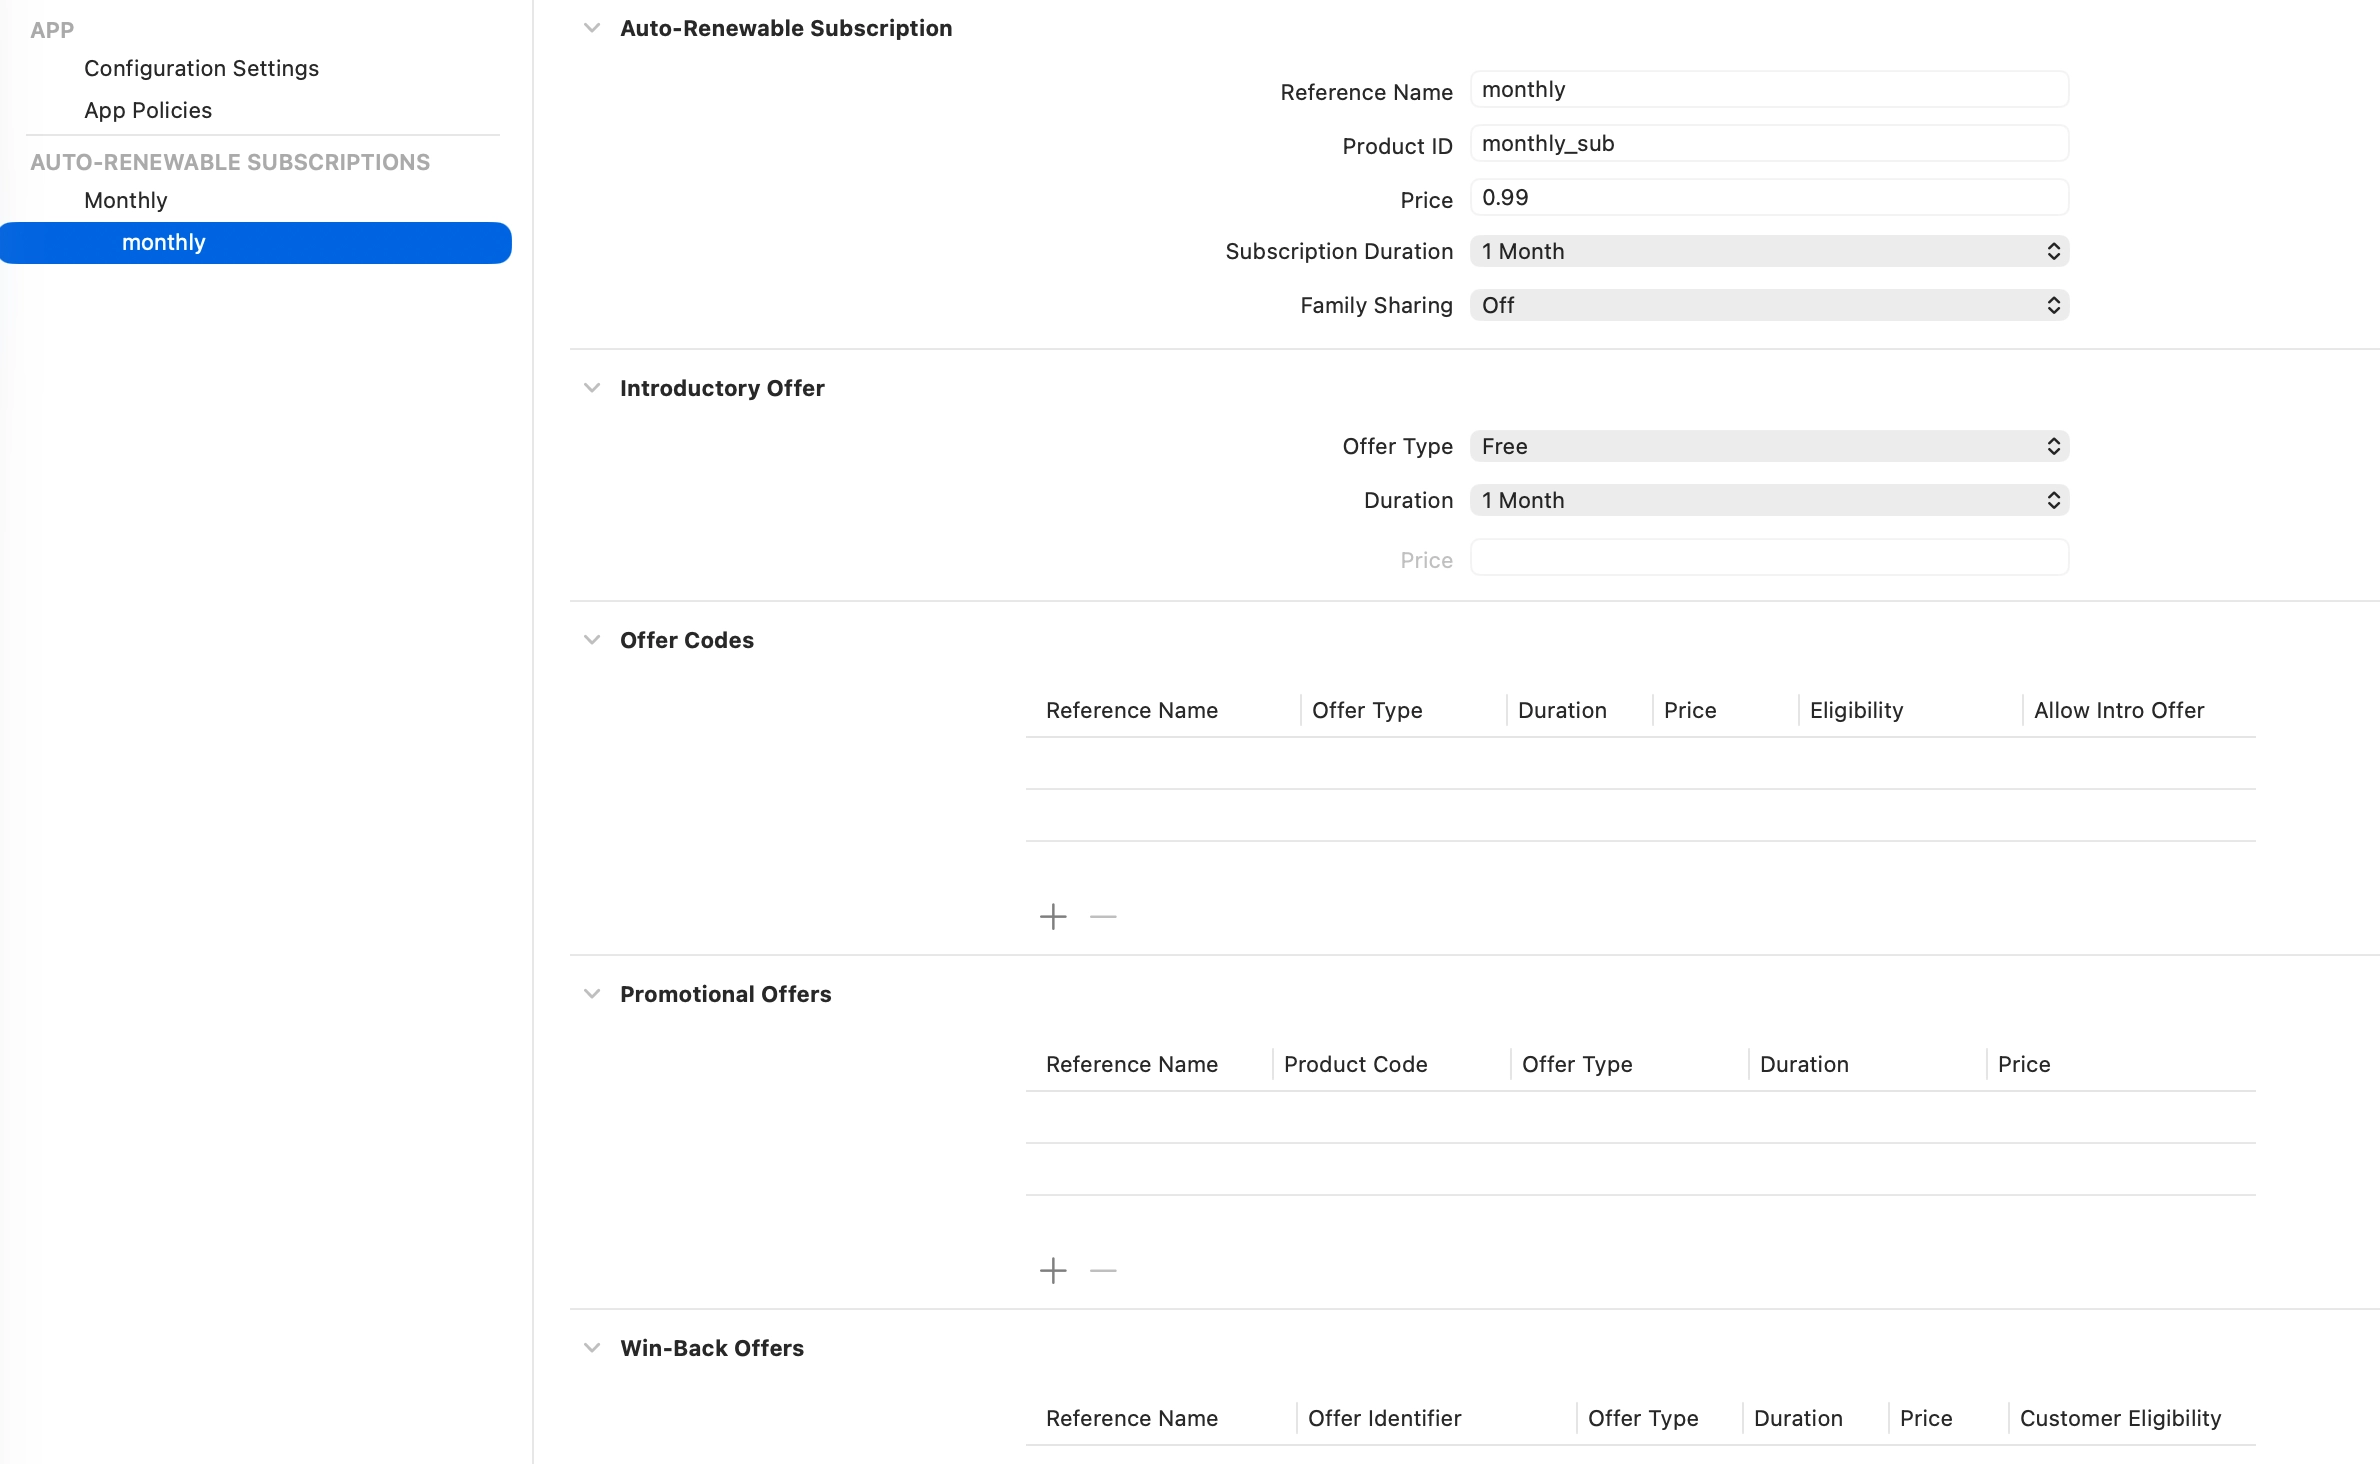This screenshot has width=2380, height=1464.
Task: Click the Reference Name text field
Action: (x=1768, y=90)
